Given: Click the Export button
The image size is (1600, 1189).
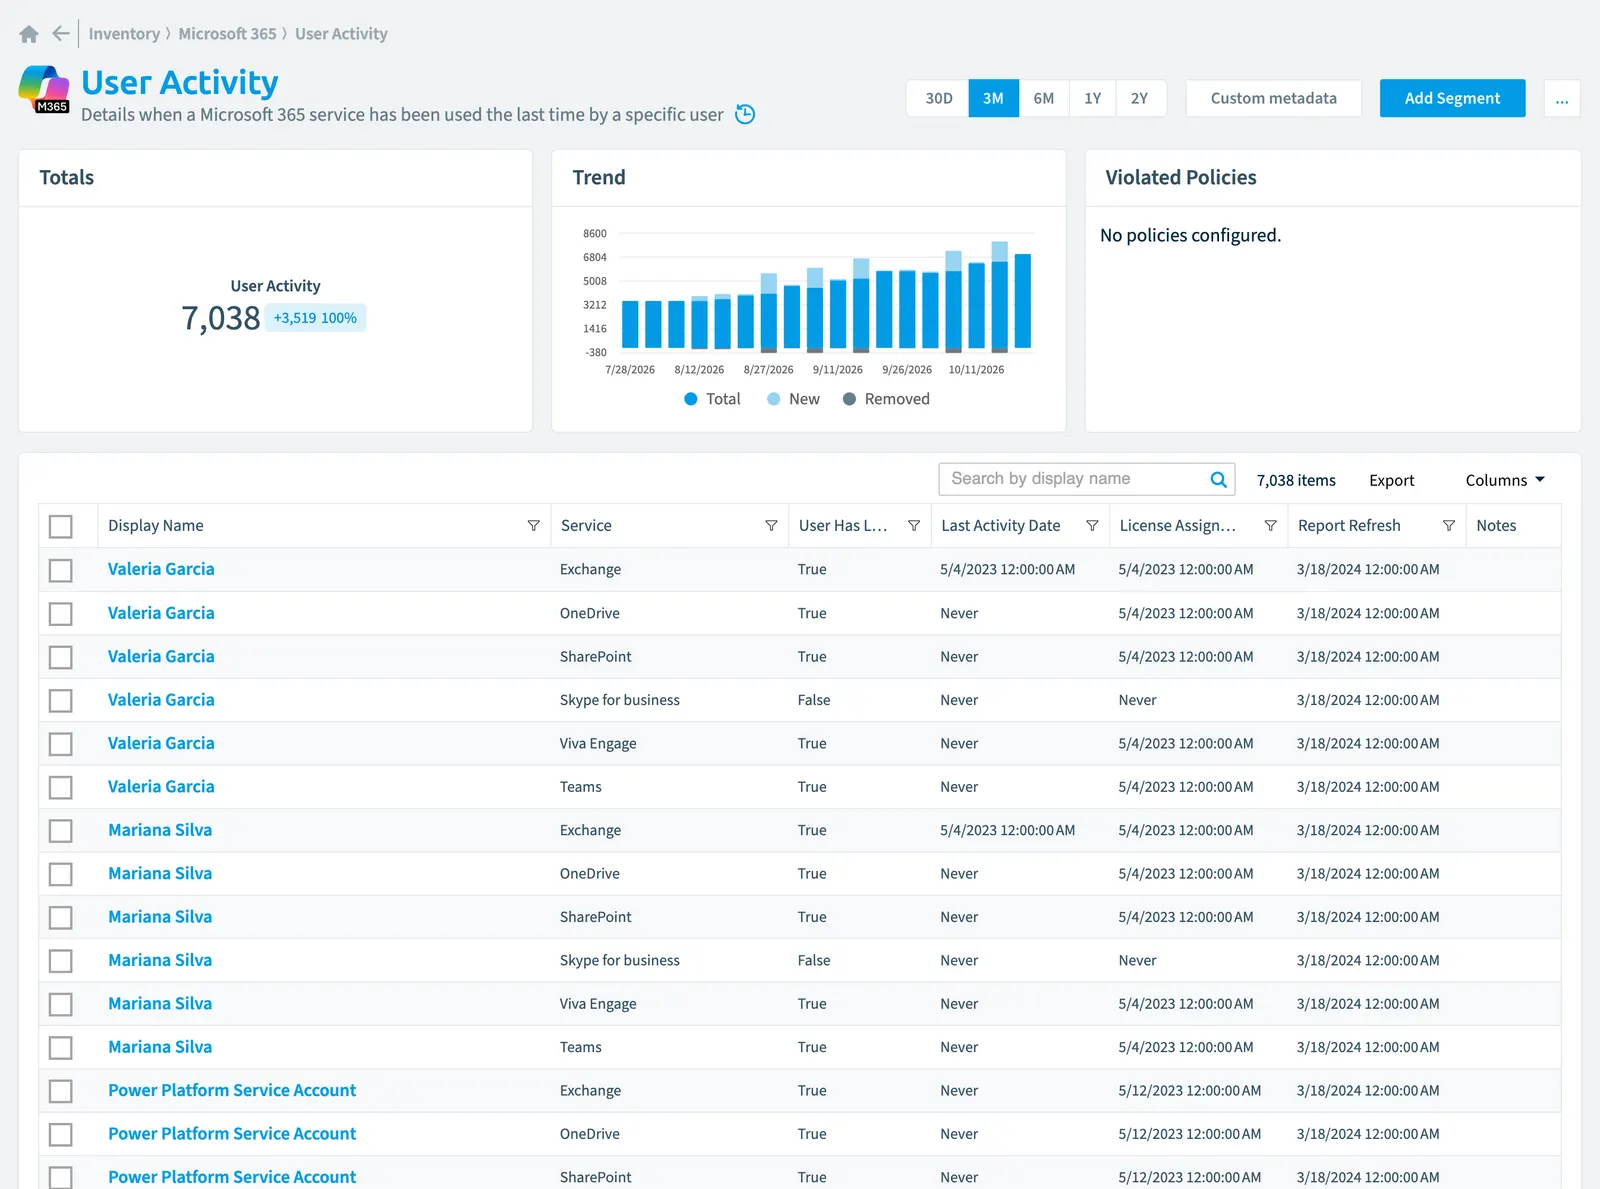Looking at the screenshot, I should (x=1391, y=480).
